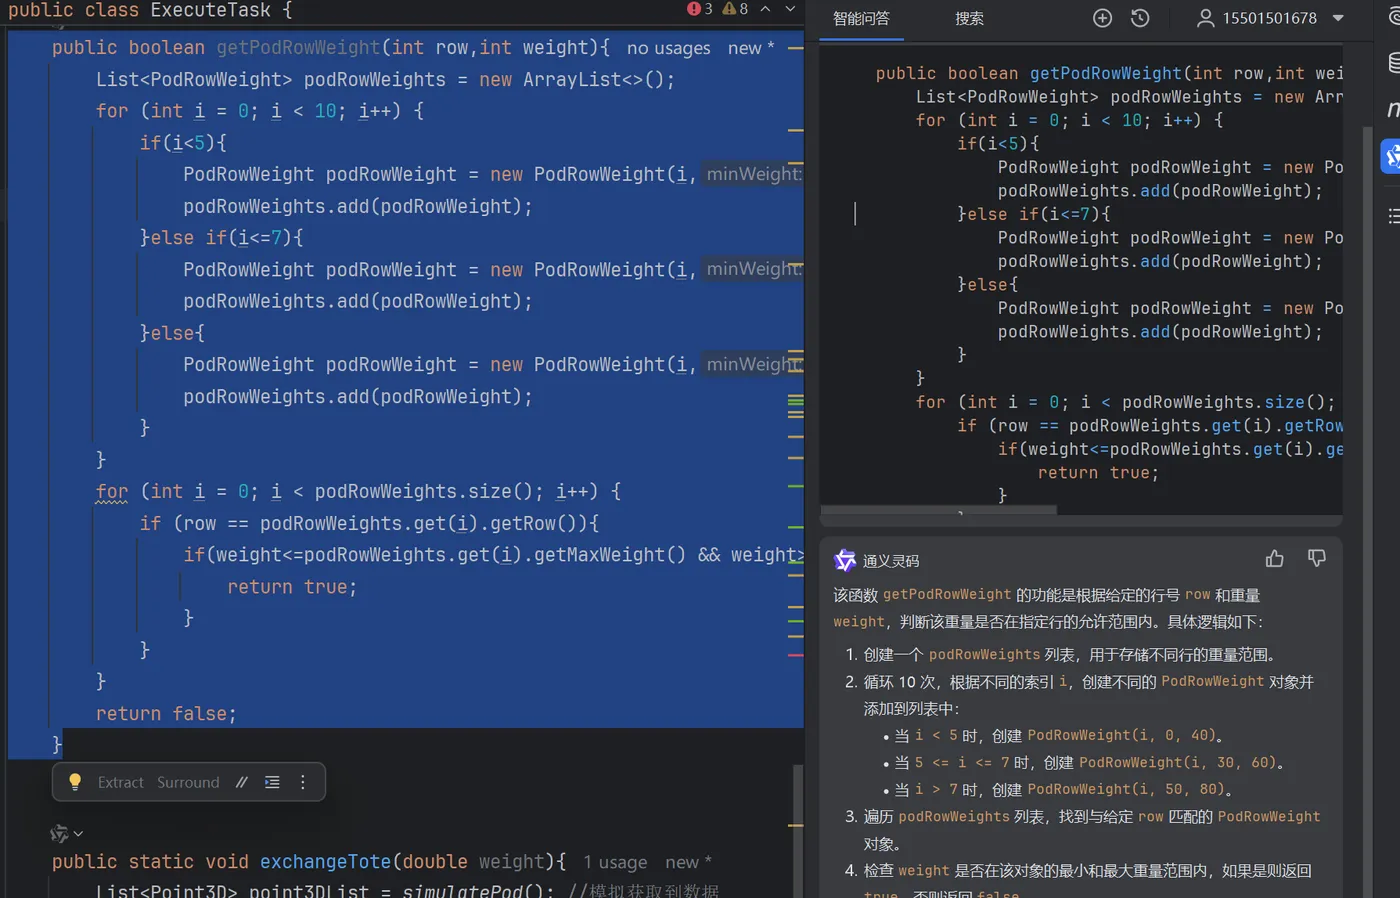Open the list-style sidebar tool icon

(x=1393, y=216)
